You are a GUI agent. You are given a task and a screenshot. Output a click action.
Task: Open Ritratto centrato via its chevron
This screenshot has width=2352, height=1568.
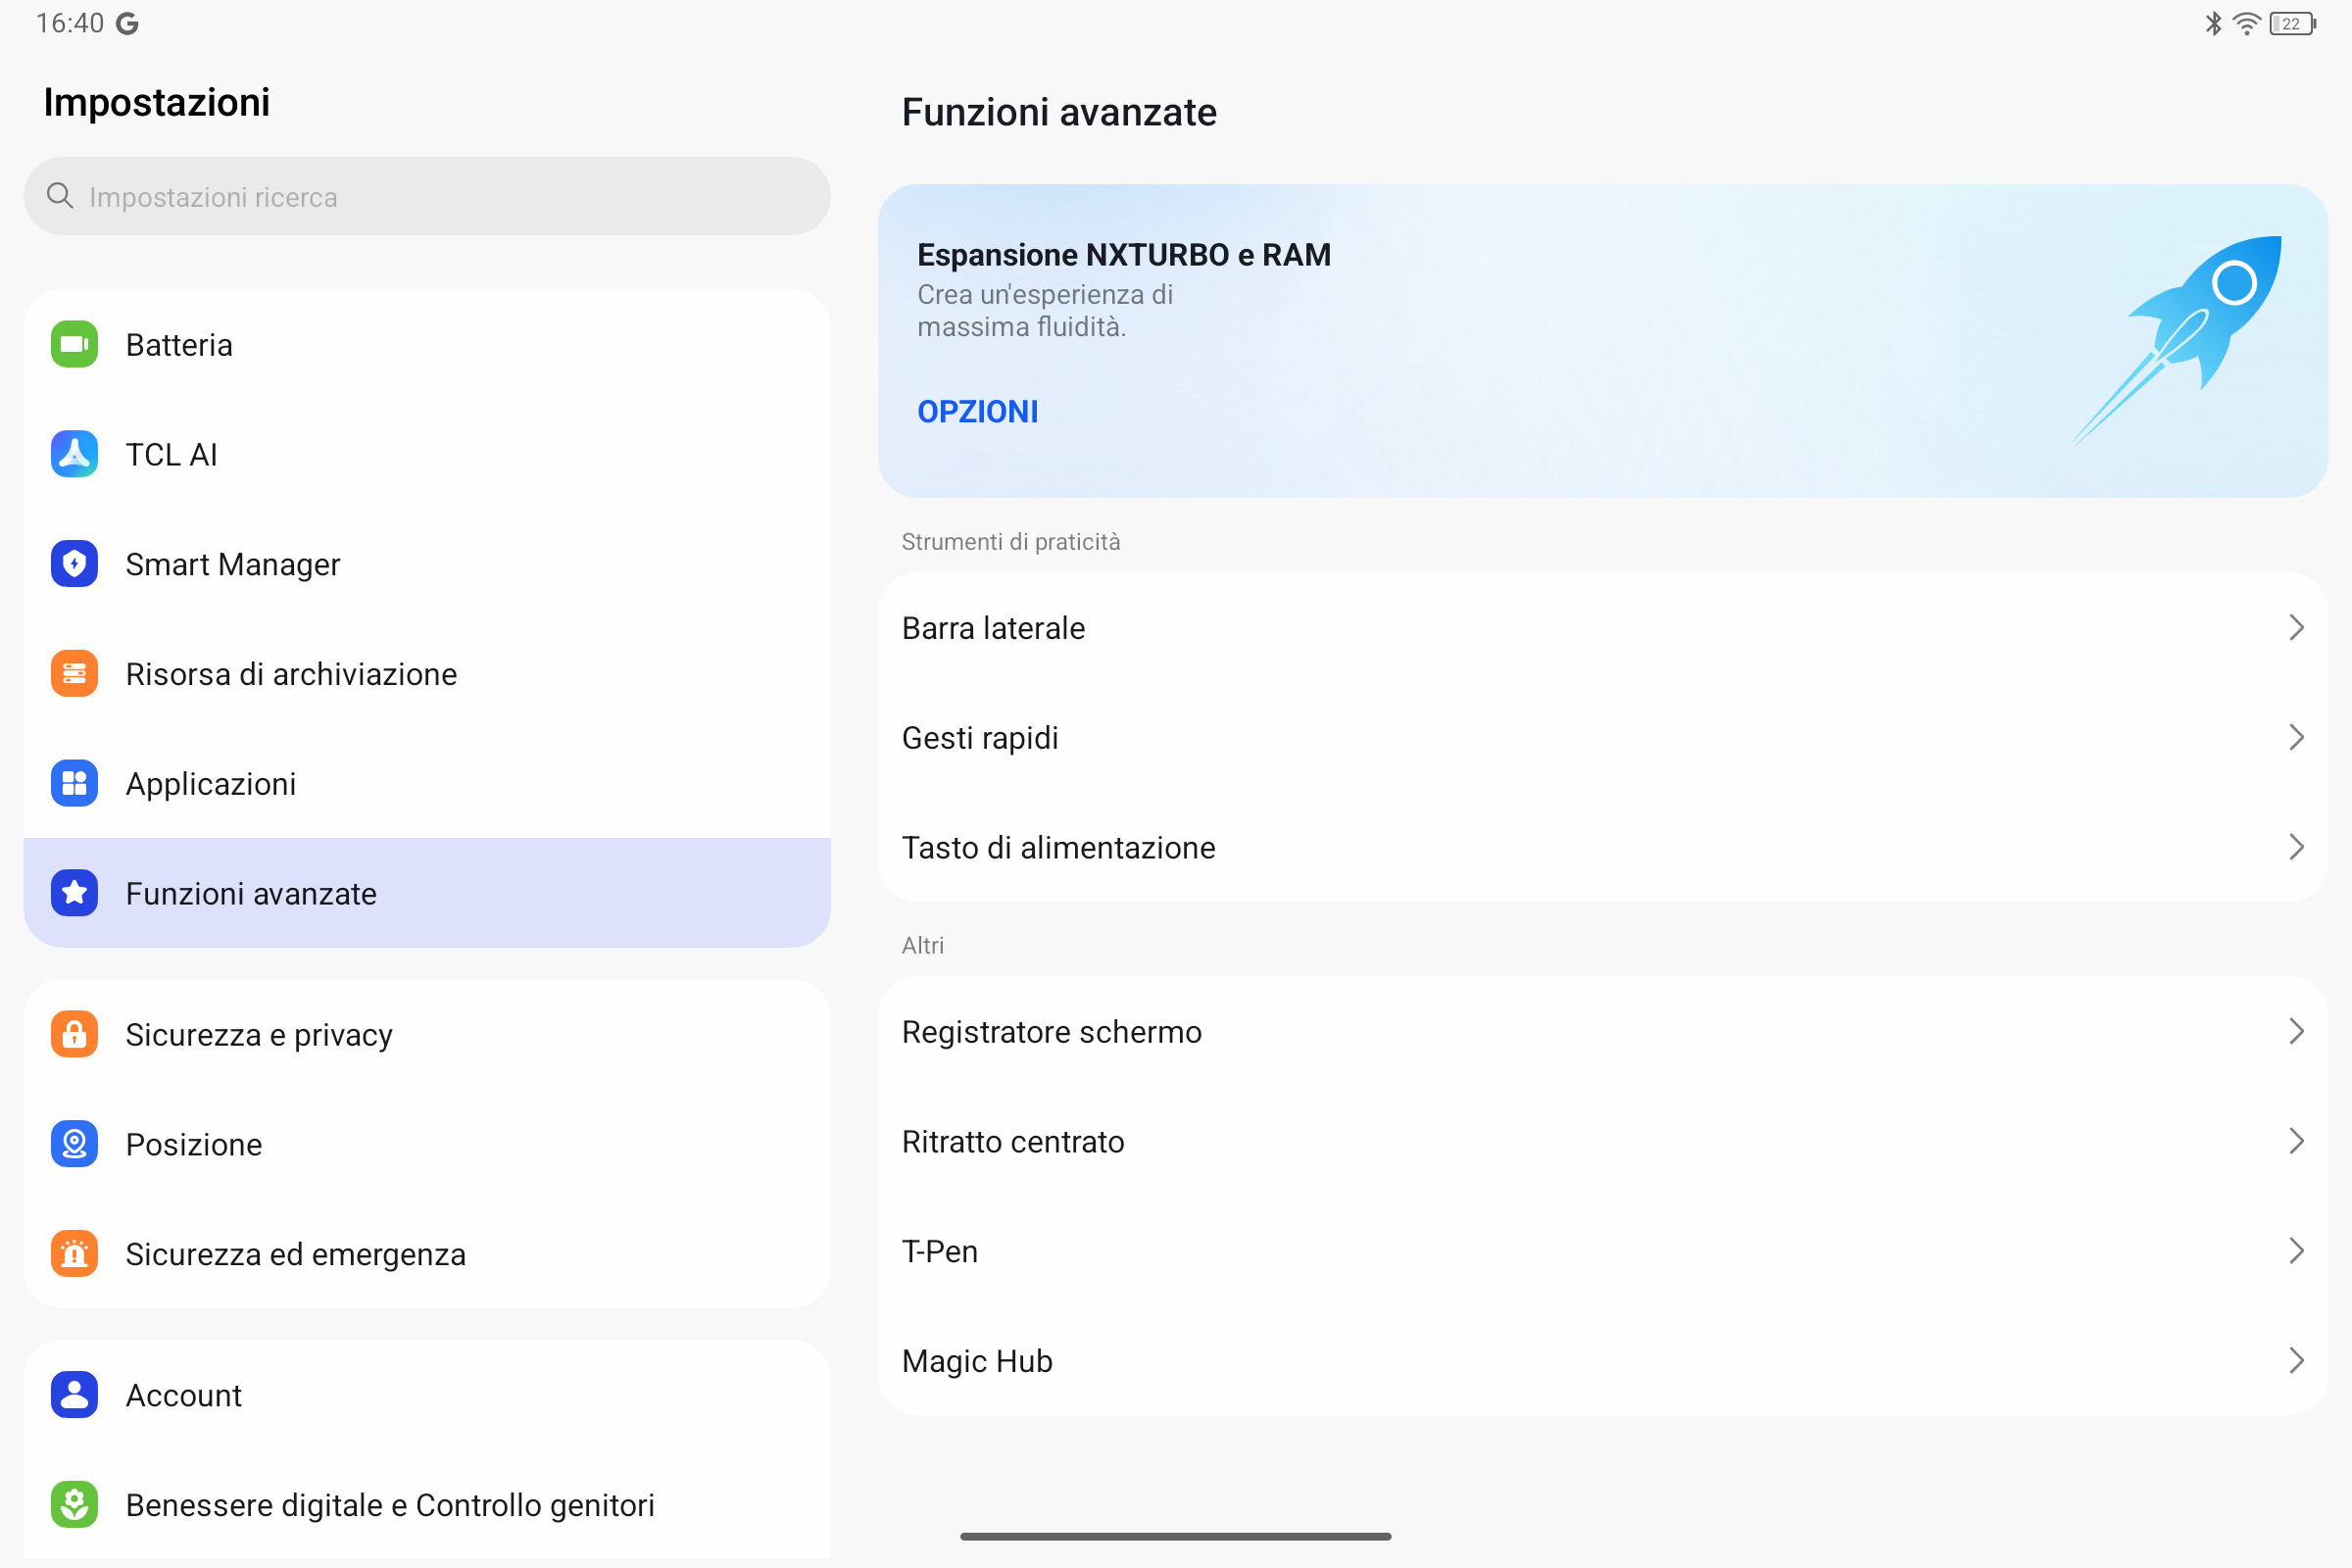(x=2296, y=1141)
